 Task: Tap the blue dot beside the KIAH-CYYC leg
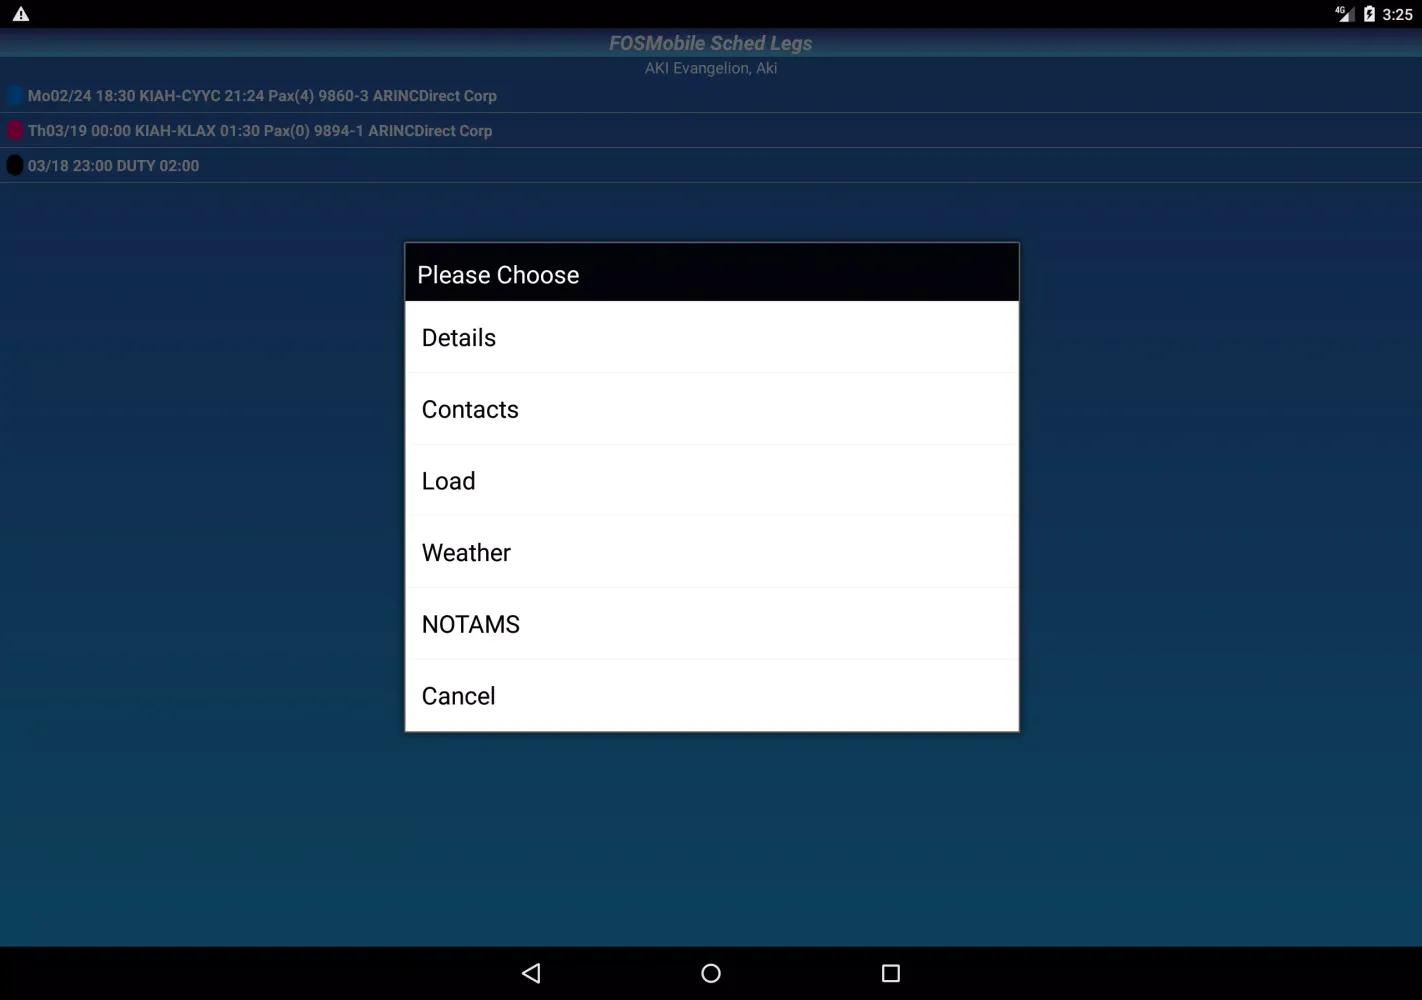coord(14,95)
